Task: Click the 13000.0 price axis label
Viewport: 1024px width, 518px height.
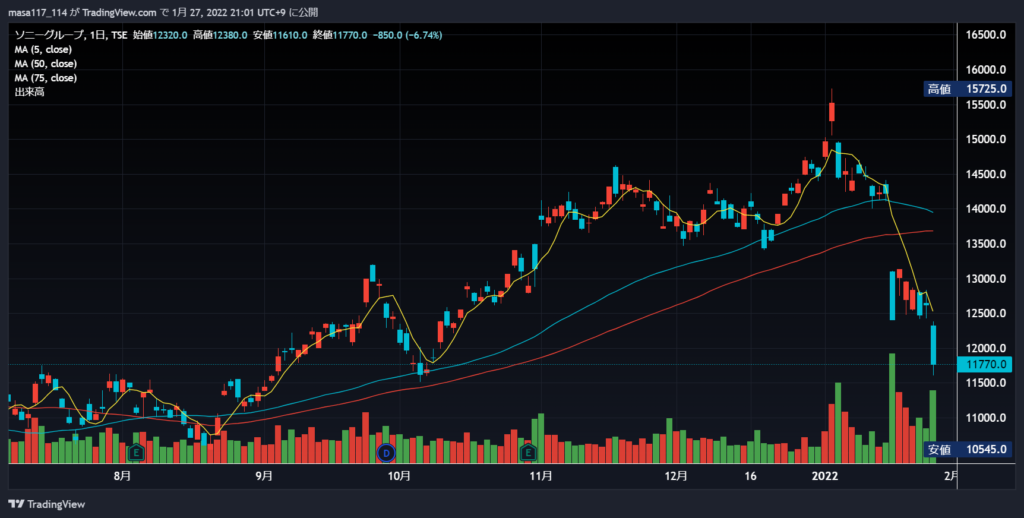Action: pyautogui.click(x=985, y=279)
